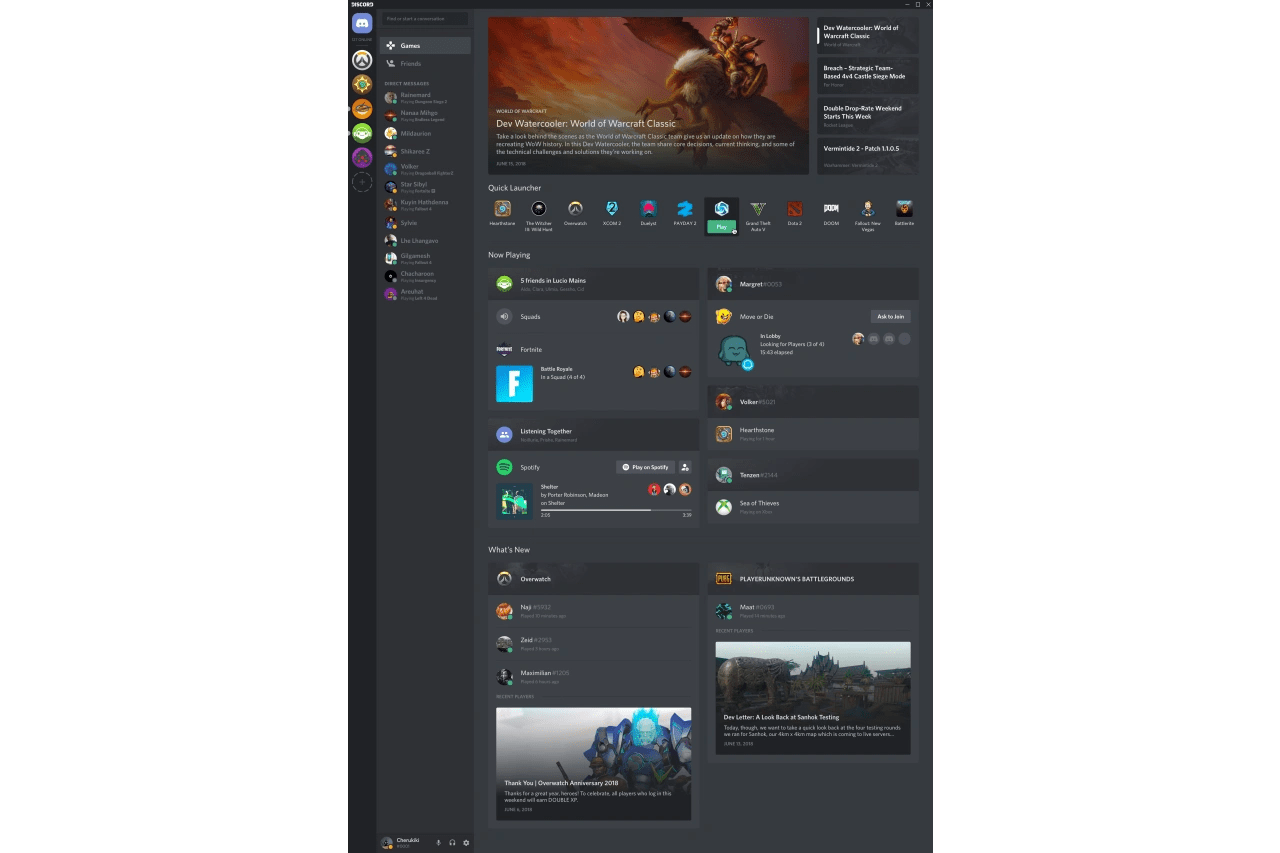
Task: Click the Xbox icon beside Sea of Thieves
Action: pos(723,508)
